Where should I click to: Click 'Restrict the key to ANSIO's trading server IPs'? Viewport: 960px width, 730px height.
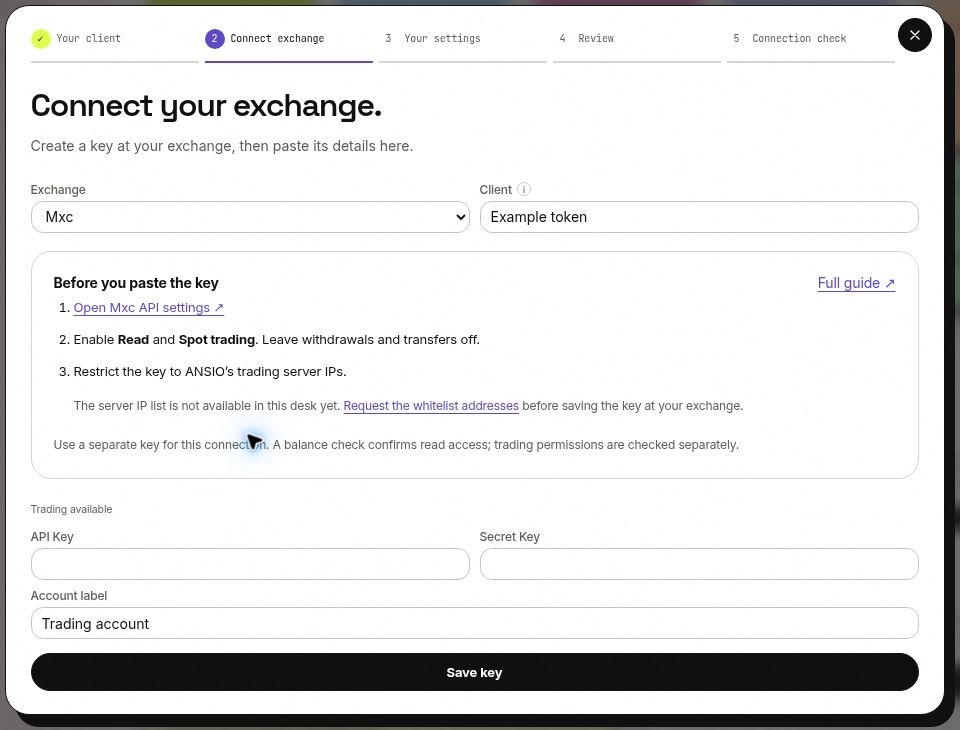[210, 371]
